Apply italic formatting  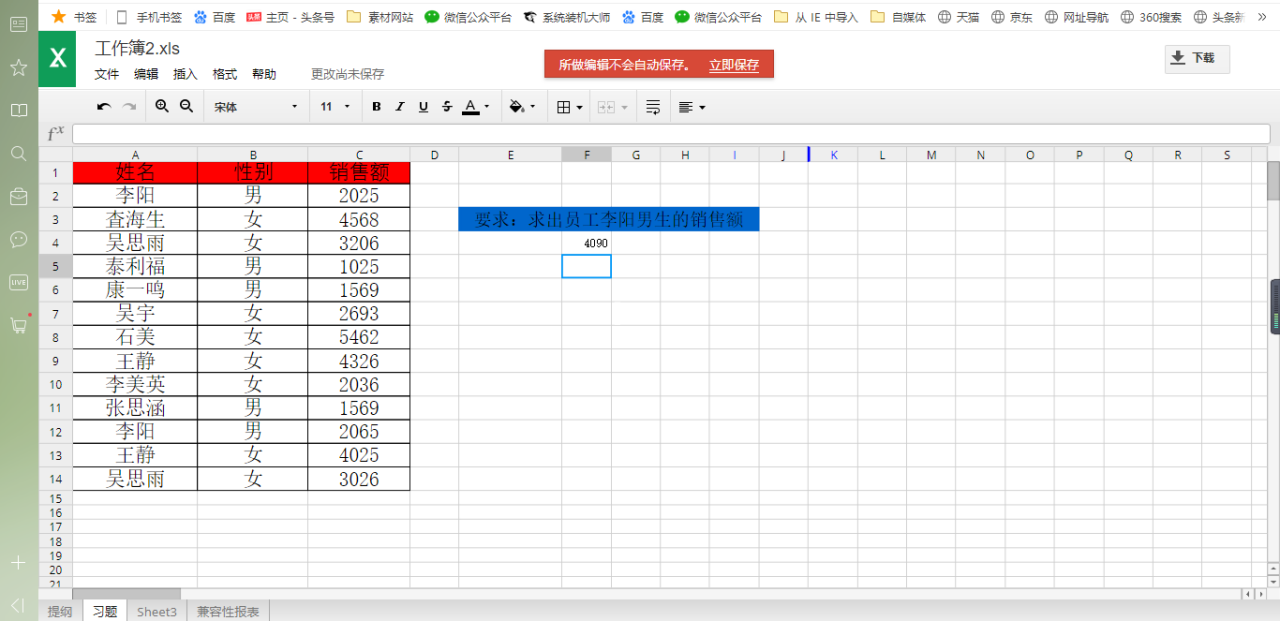[400, 107]
